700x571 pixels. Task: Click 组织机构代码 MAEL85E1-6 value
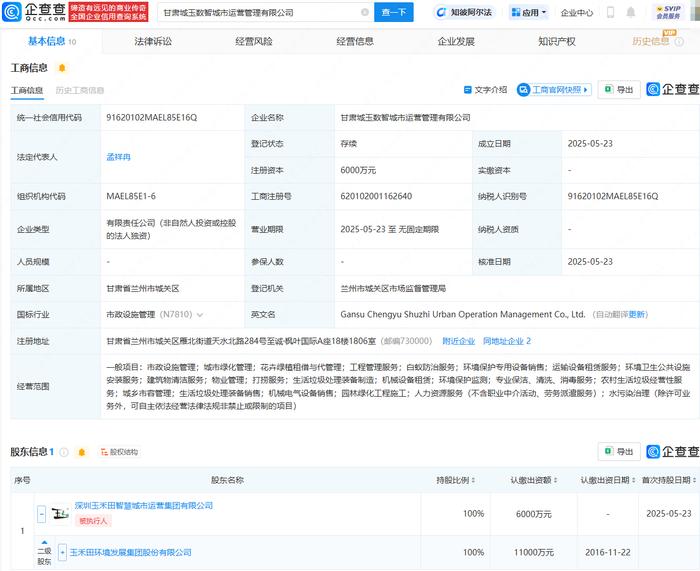(x=131, y=196)
